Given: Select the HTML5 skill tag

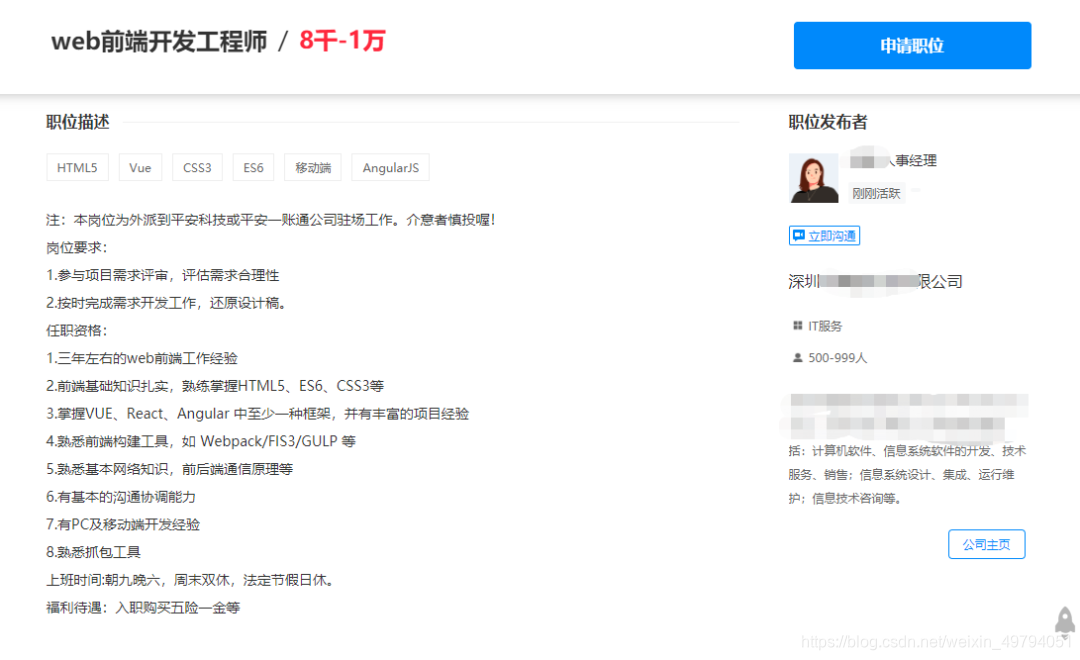Looking at the screenshot, I should pyautogui.click(x=77, y=167).
